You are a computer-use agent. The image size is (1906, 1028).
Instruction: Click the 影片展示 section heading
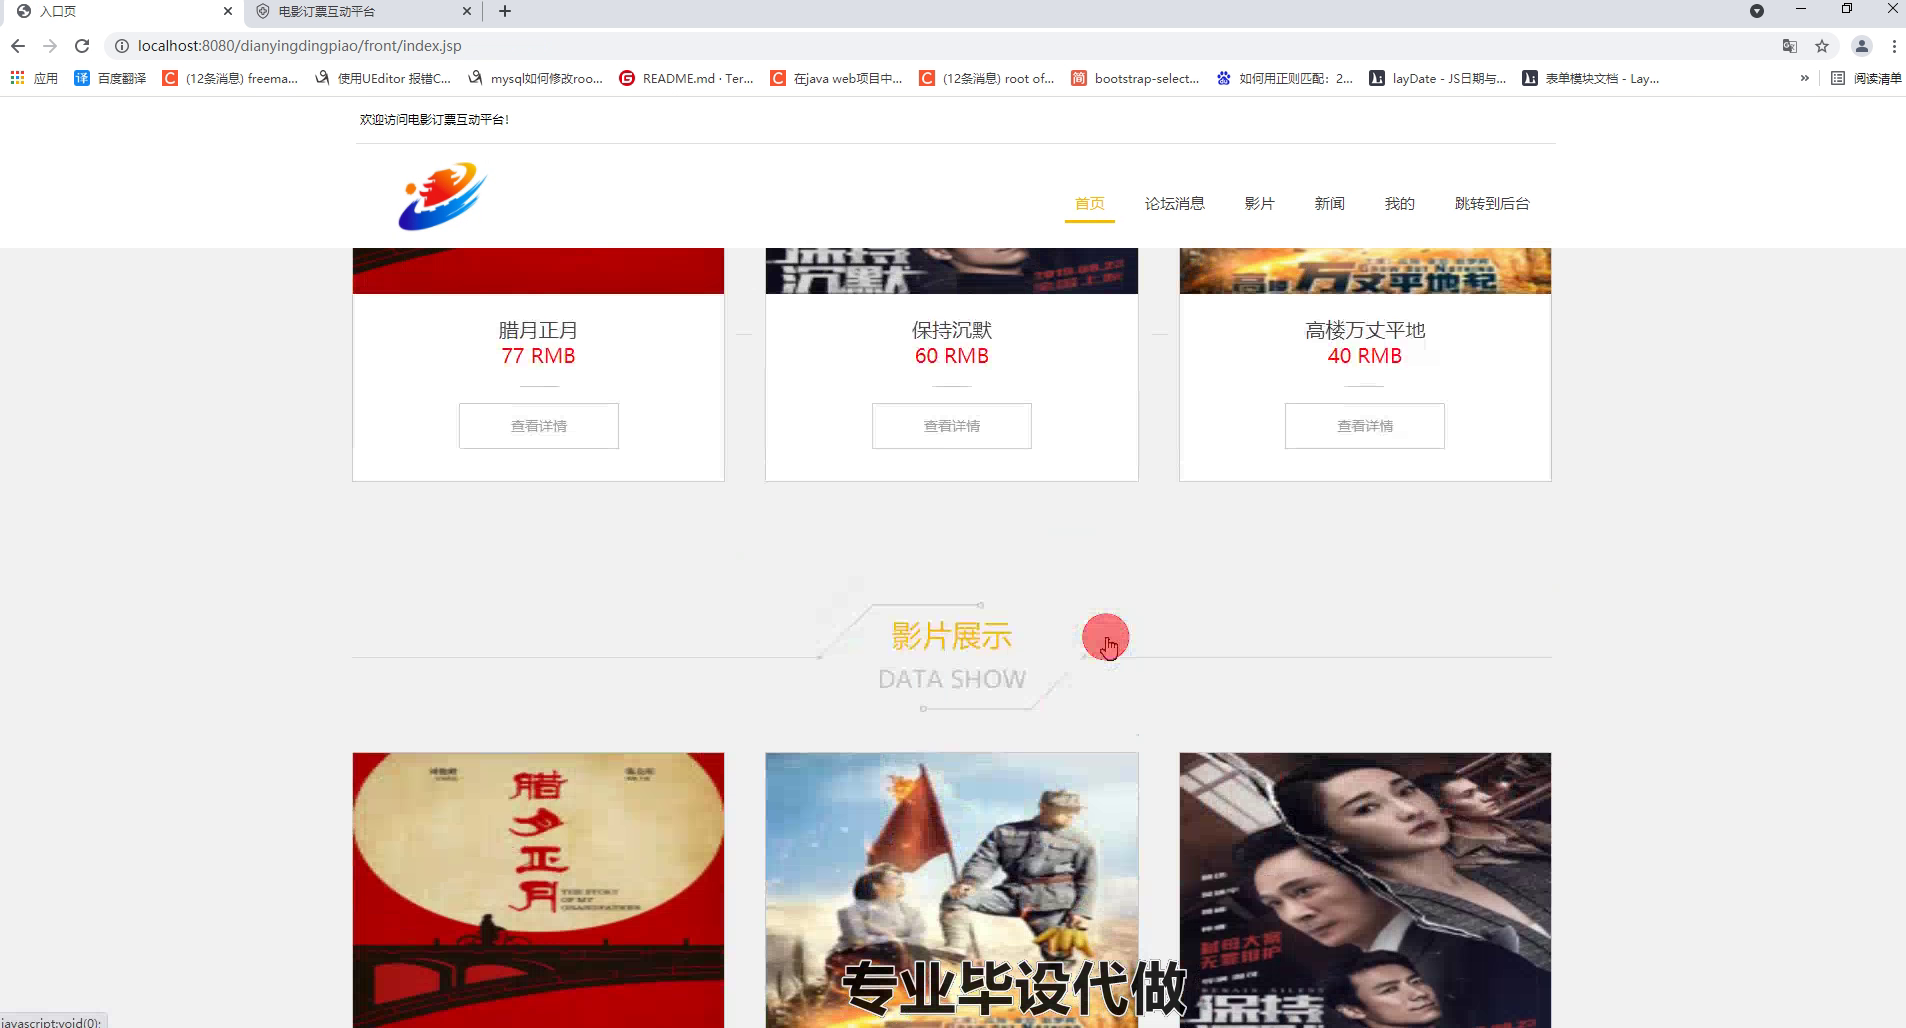pos(952,636)
